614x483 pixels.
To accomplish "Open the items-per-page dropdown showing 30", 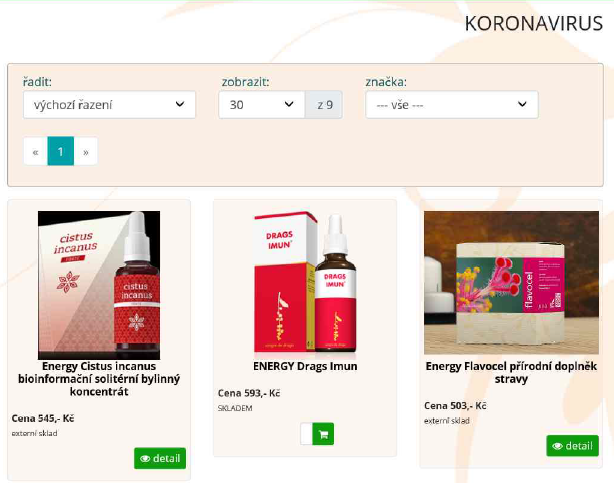I will pos(262,105).
